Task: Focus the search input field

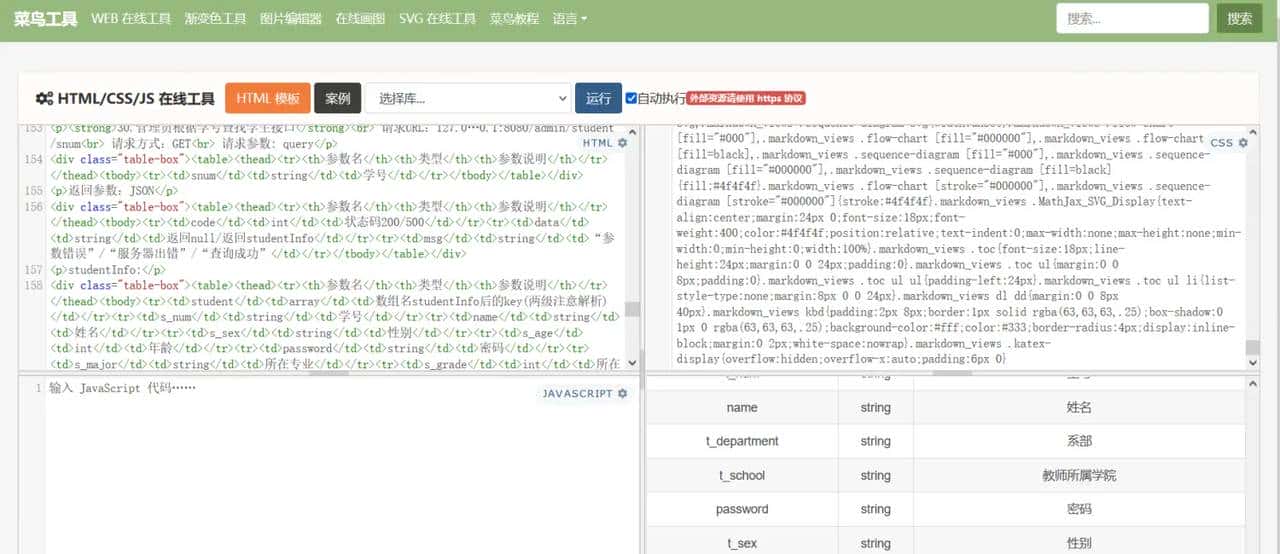Action: coord(1132,18)
